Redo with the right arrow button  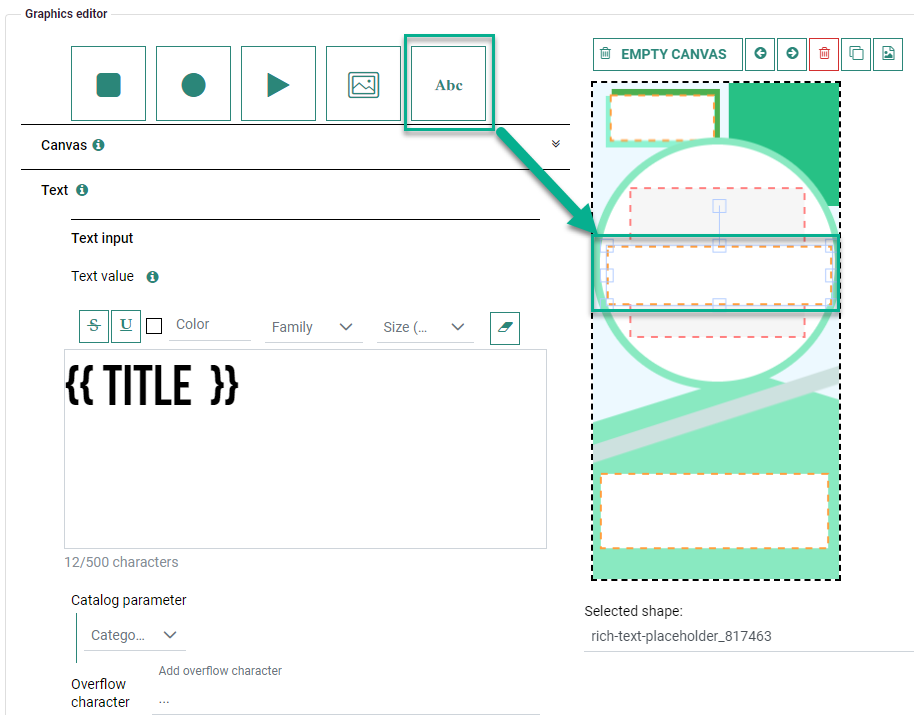792,54
